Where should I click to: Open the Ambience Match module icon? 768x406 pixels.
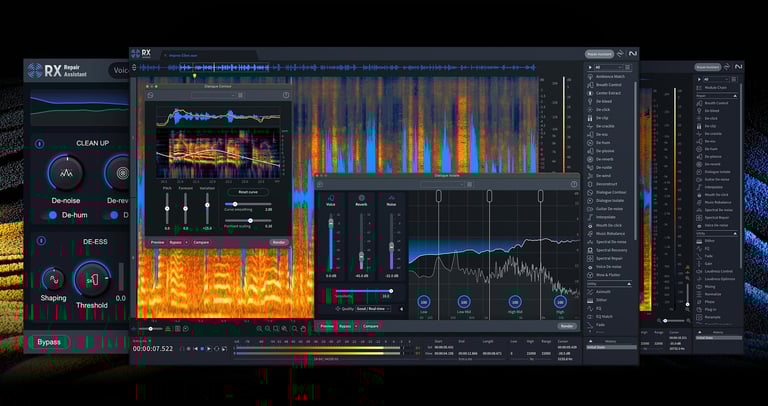click(591, 76)
